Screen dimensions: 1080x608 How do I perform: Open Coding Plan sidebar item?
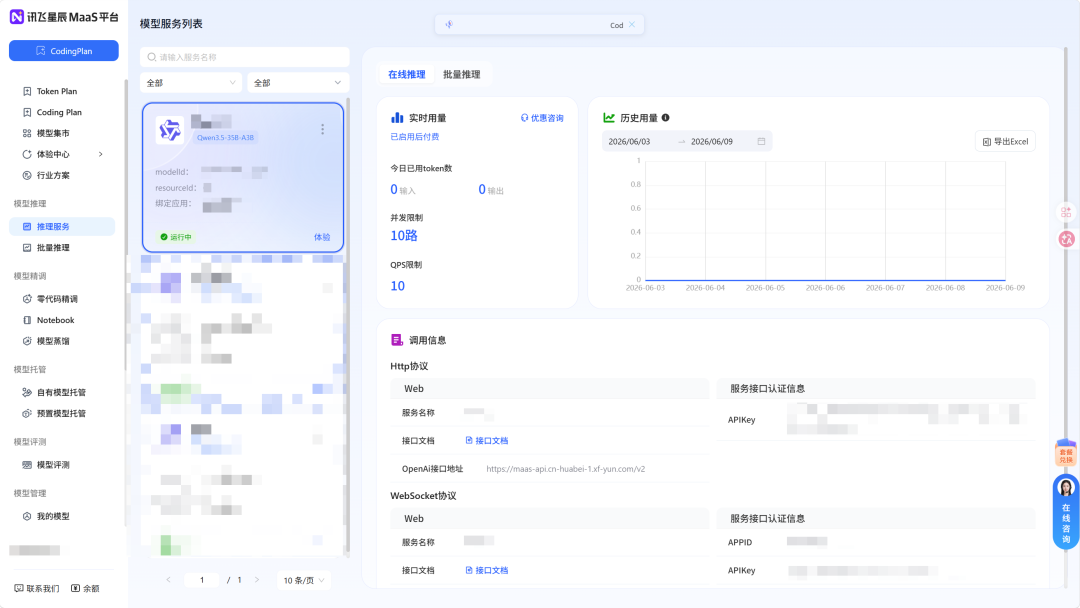(59, 112)
